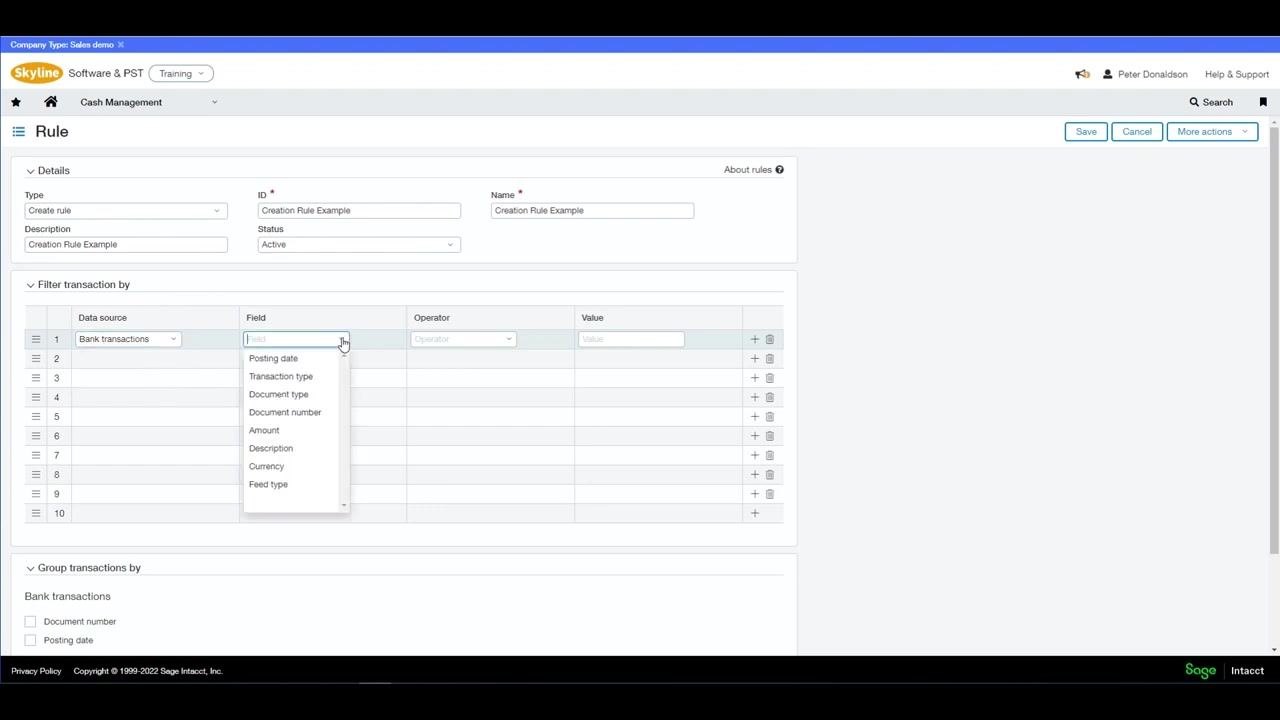The width and height of the screenshot is (1280, 720).
Task: Open Help & Support
Action: pos(1237,74)
